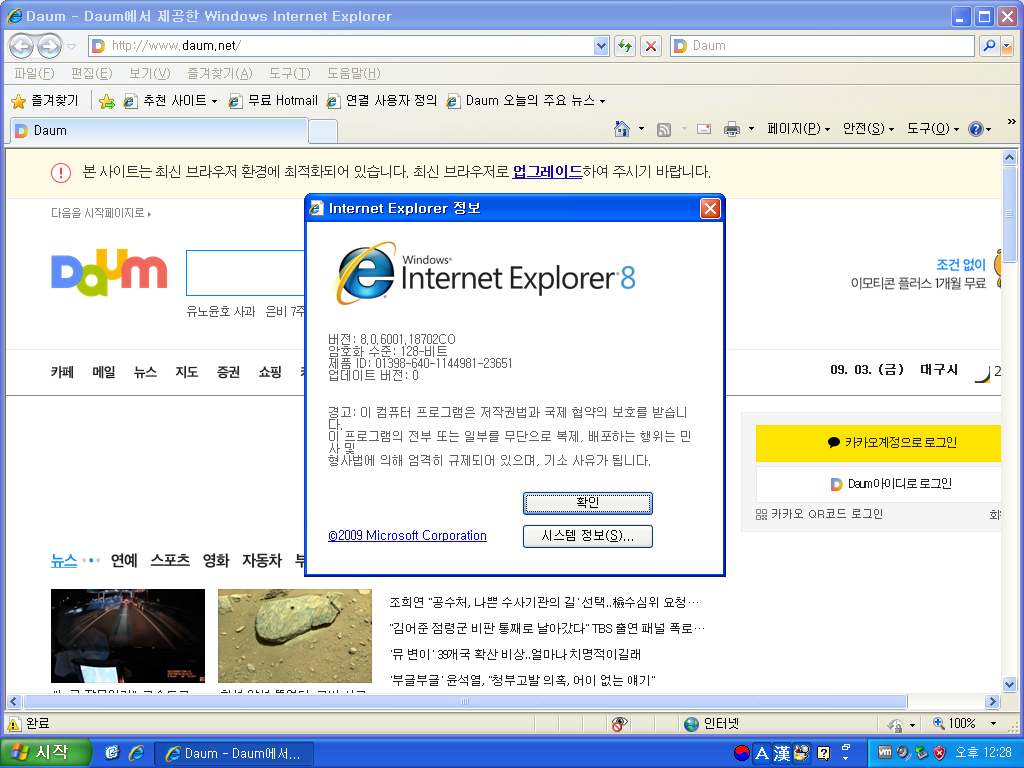Screen dimensions: 1024x768
Task: Click Daum아이디로 로그인 button
Action: click(878, 484)
